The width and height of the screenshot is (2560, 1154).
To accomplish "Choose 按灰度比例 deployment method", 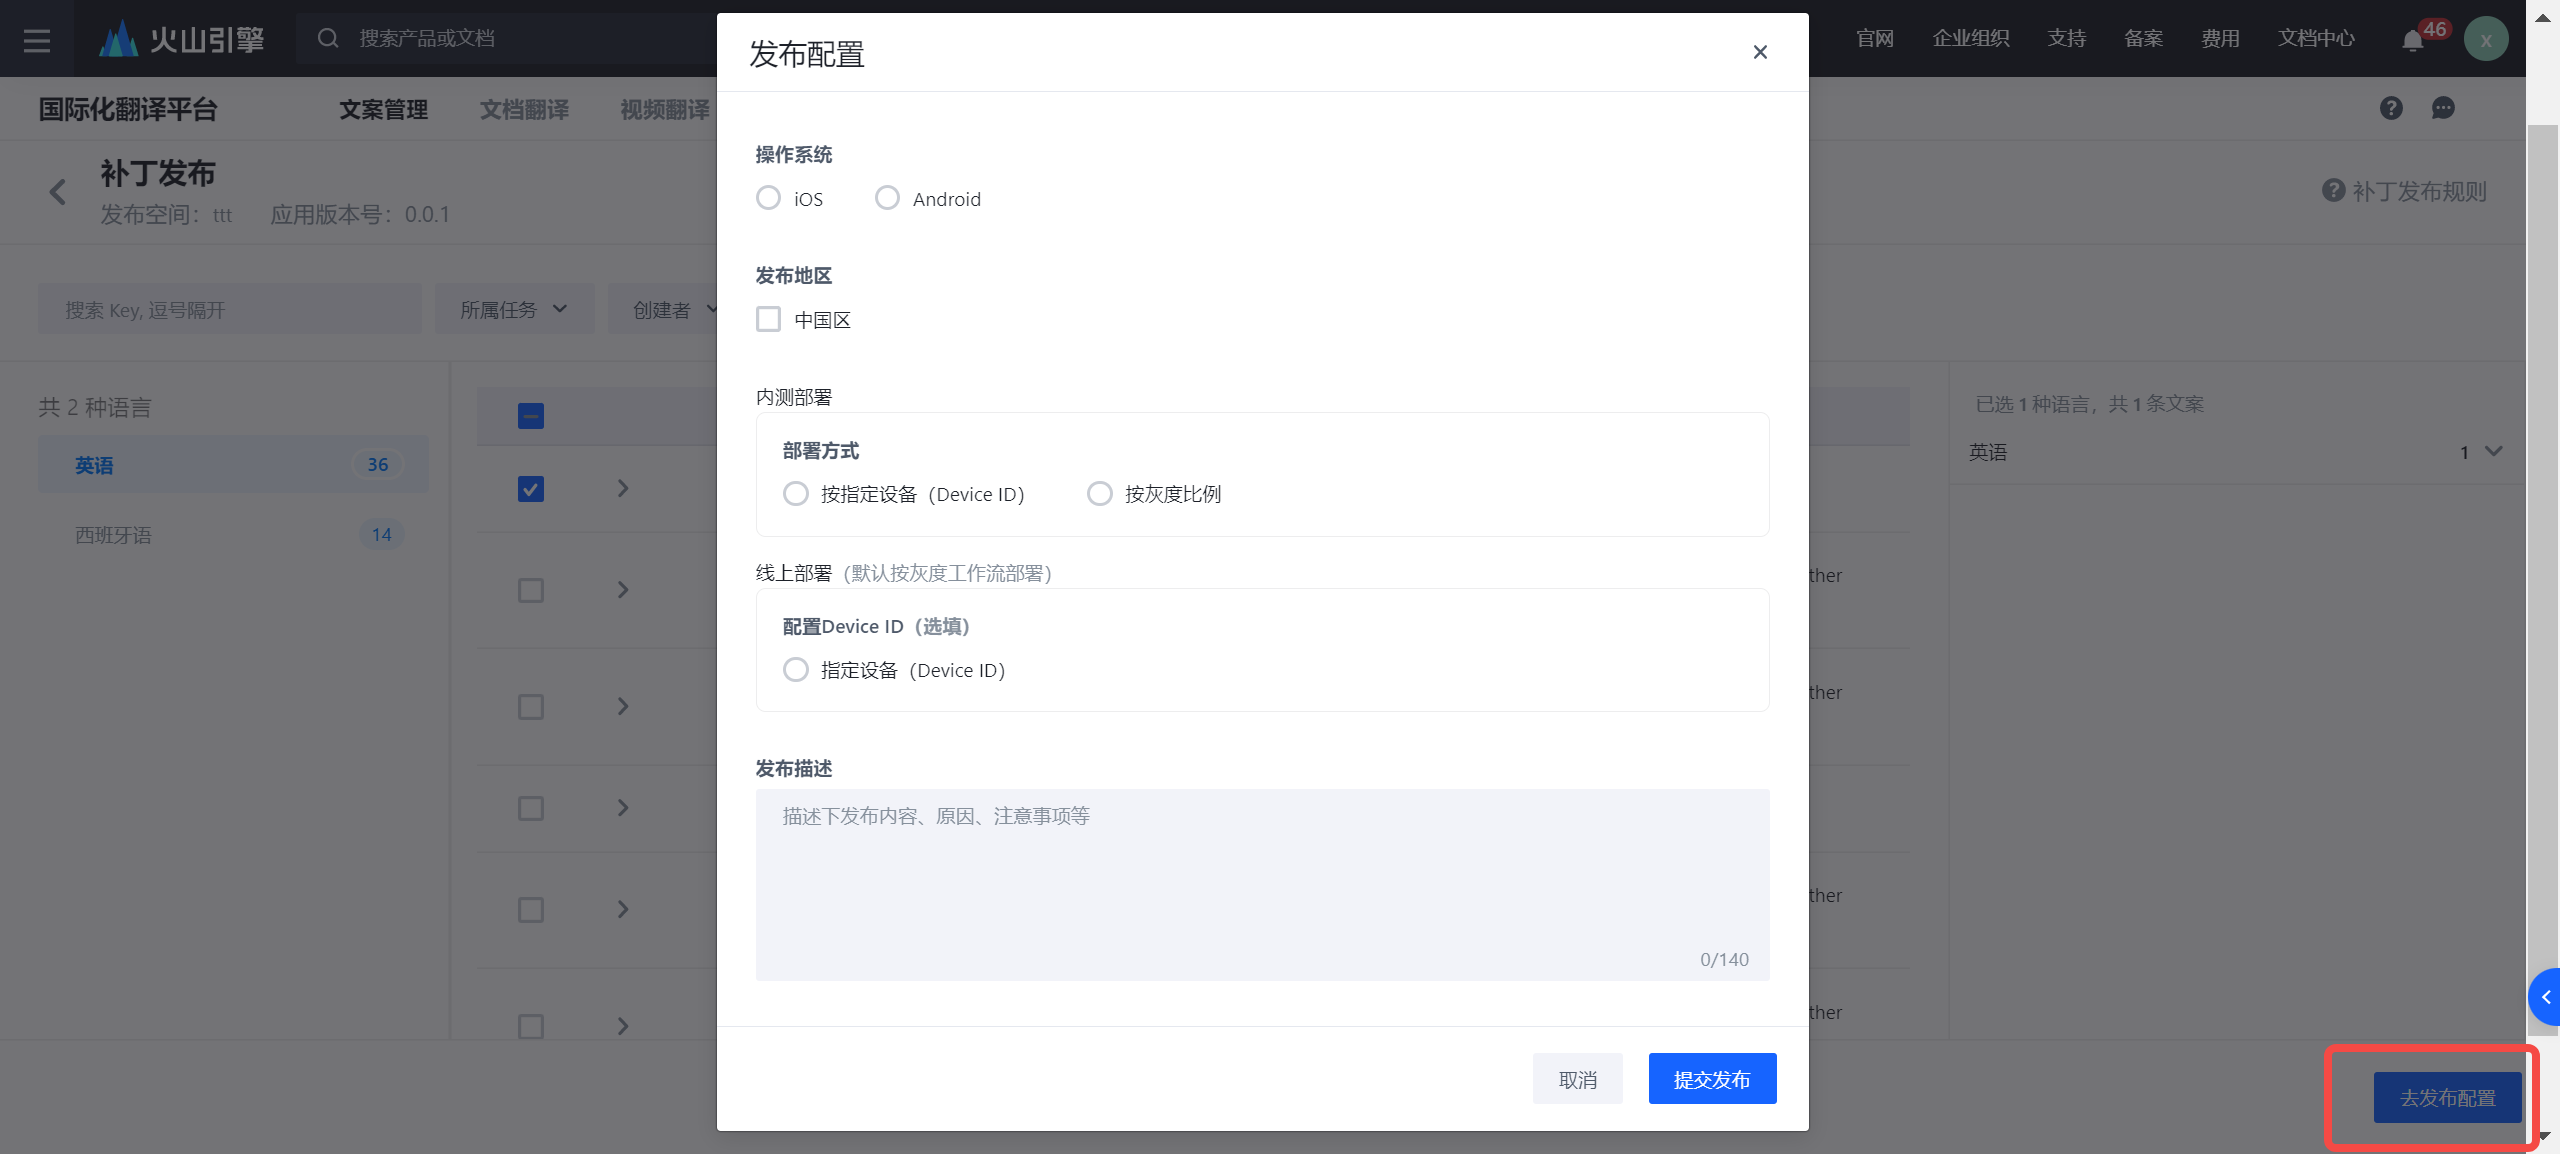I will coord(1099,494).
